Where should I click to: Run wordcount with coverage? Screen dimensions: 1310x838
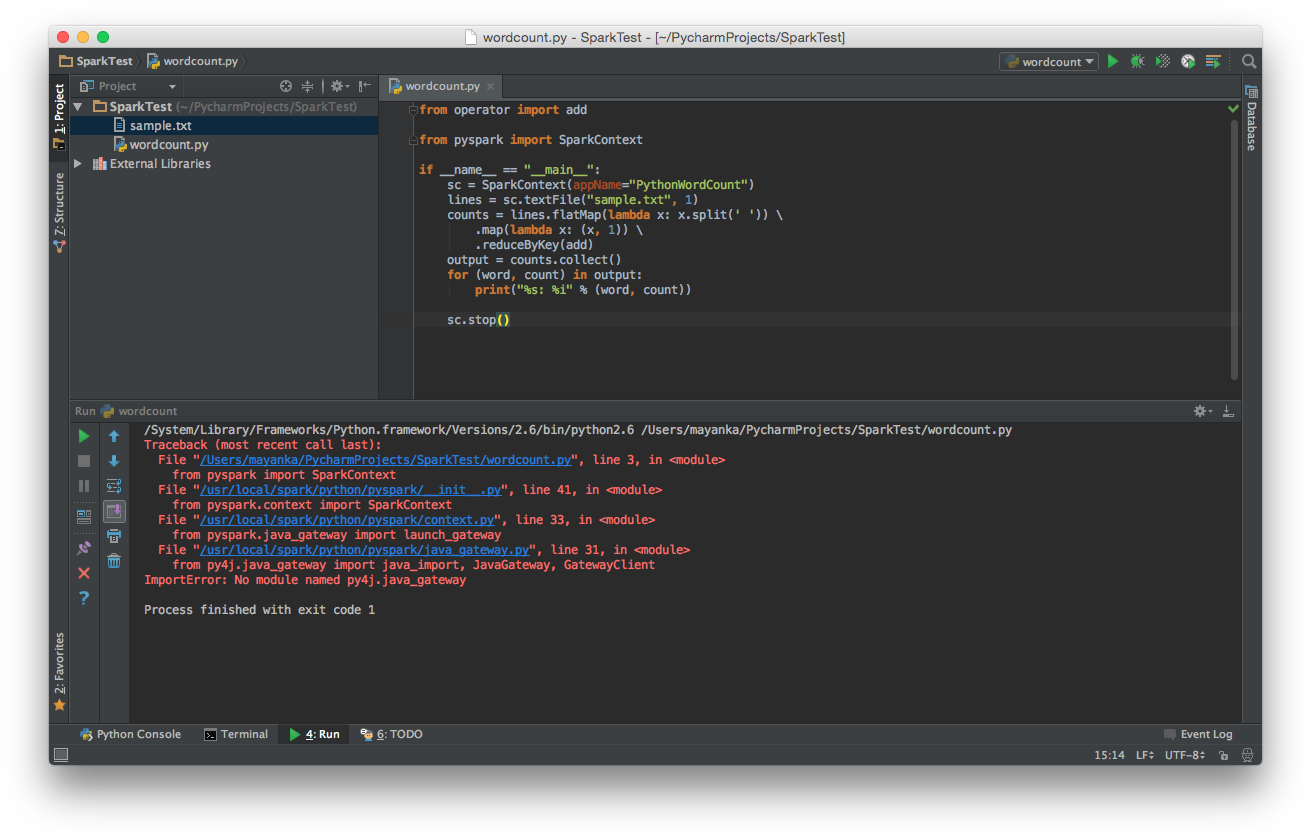click(1163, 61)
